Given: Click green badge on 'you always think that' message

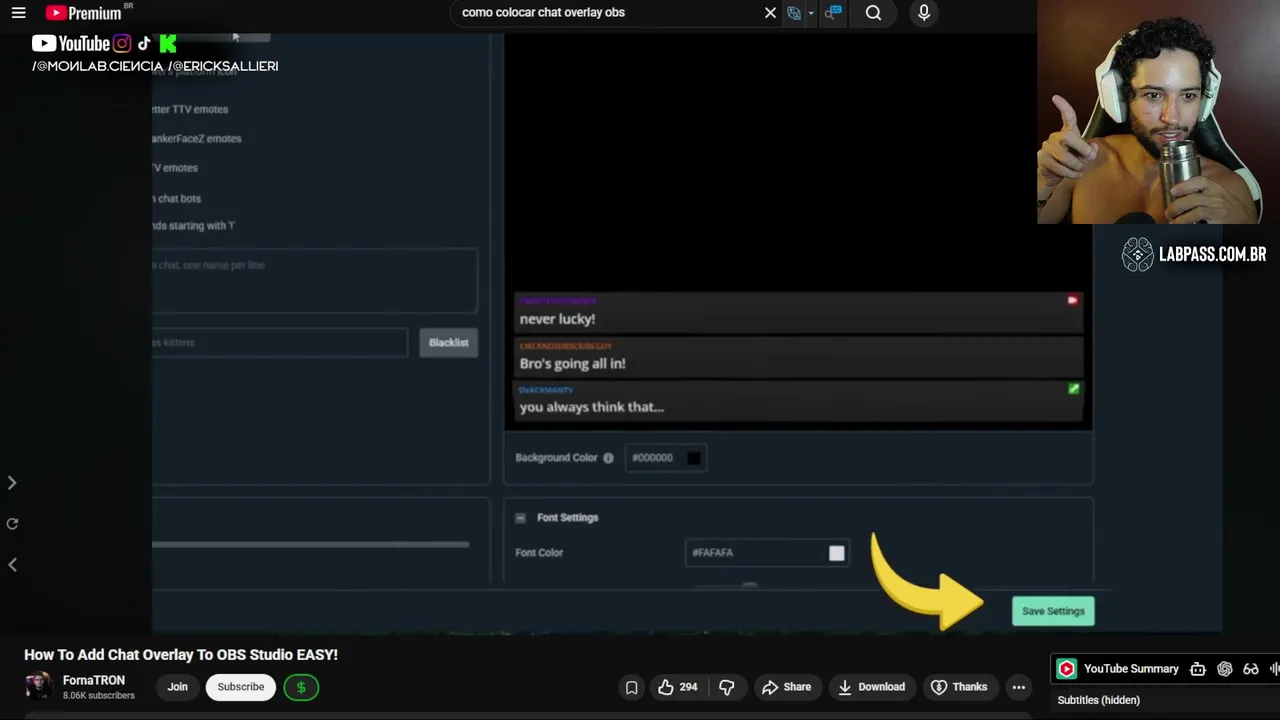Looking at the screenshot, I should [1073, 388].
